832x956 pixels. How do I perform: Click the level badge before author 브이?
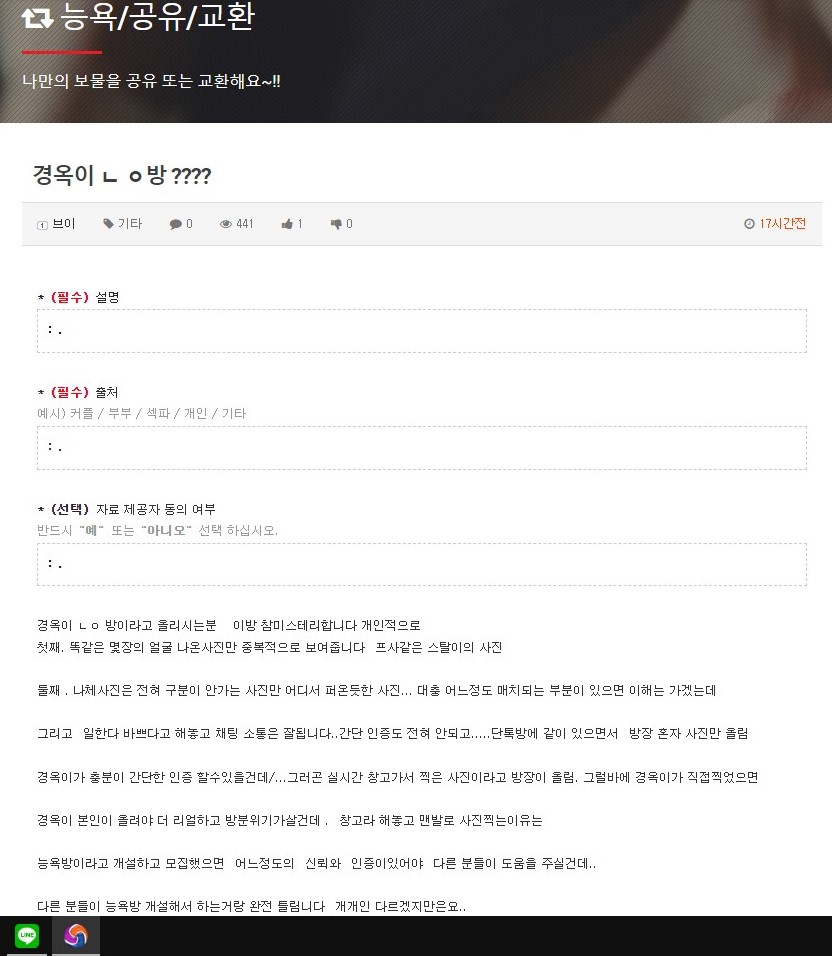click(42, 225)
